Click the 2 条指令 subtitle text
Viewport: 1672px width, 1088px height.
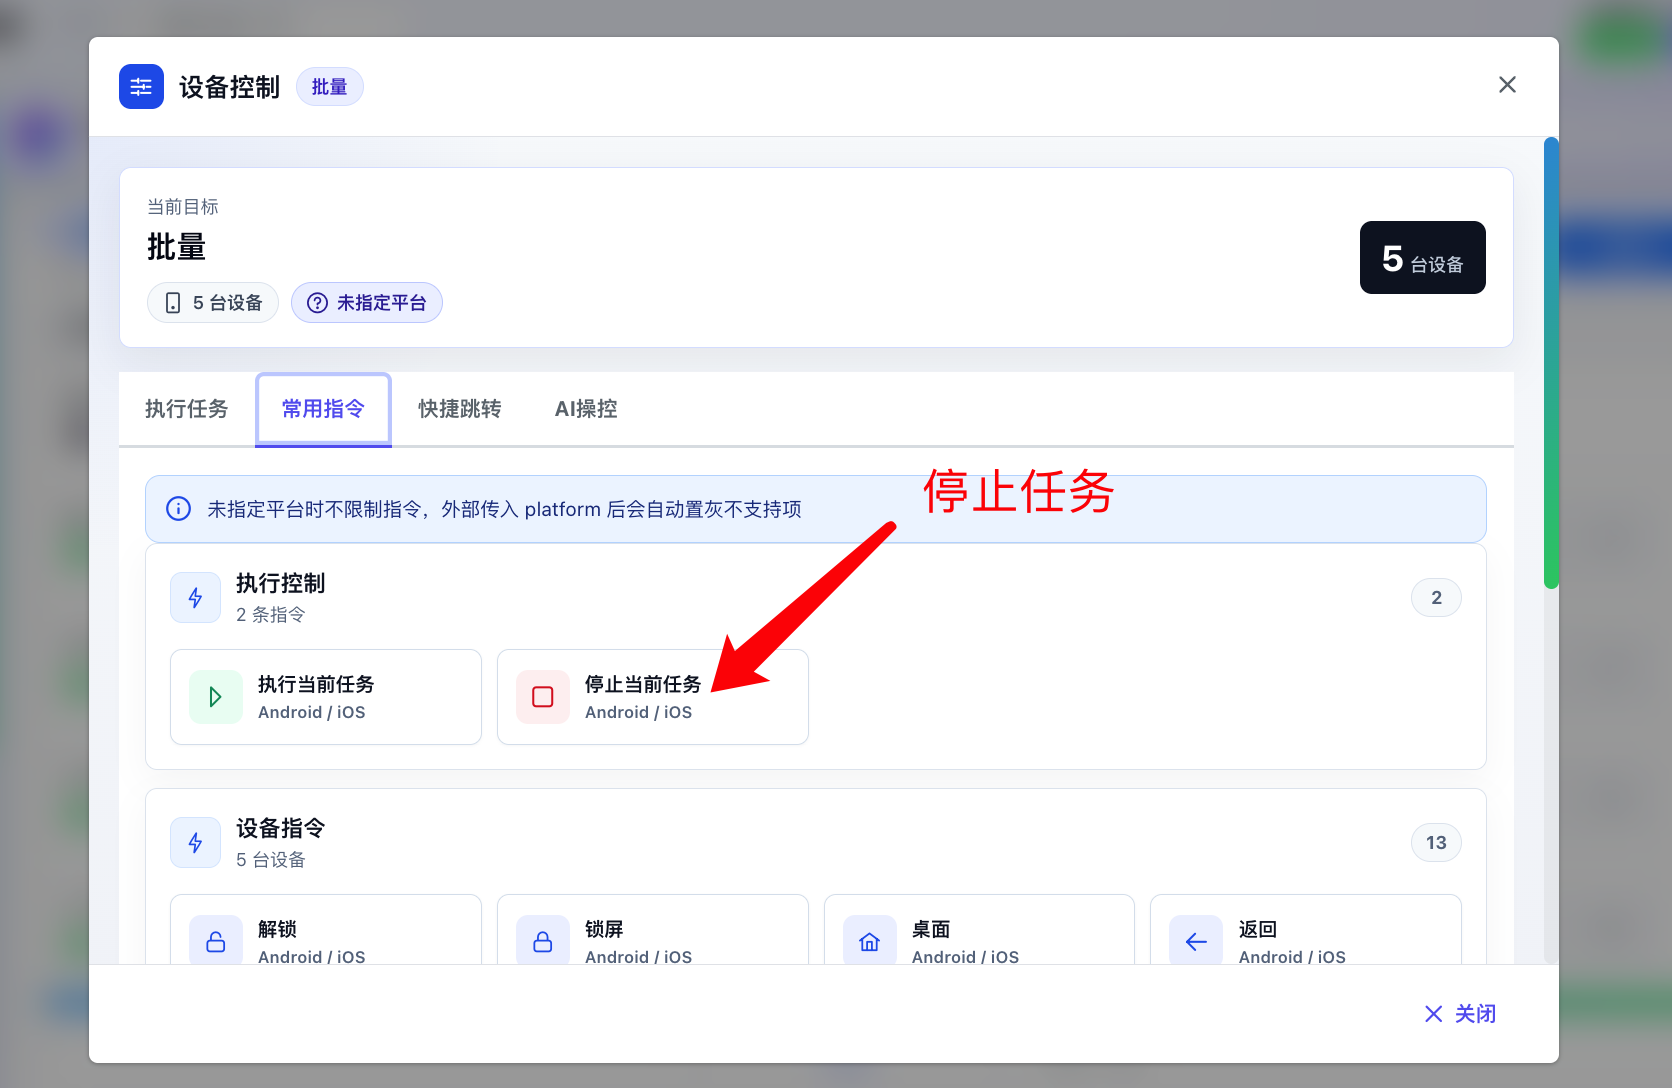[270, 615]
